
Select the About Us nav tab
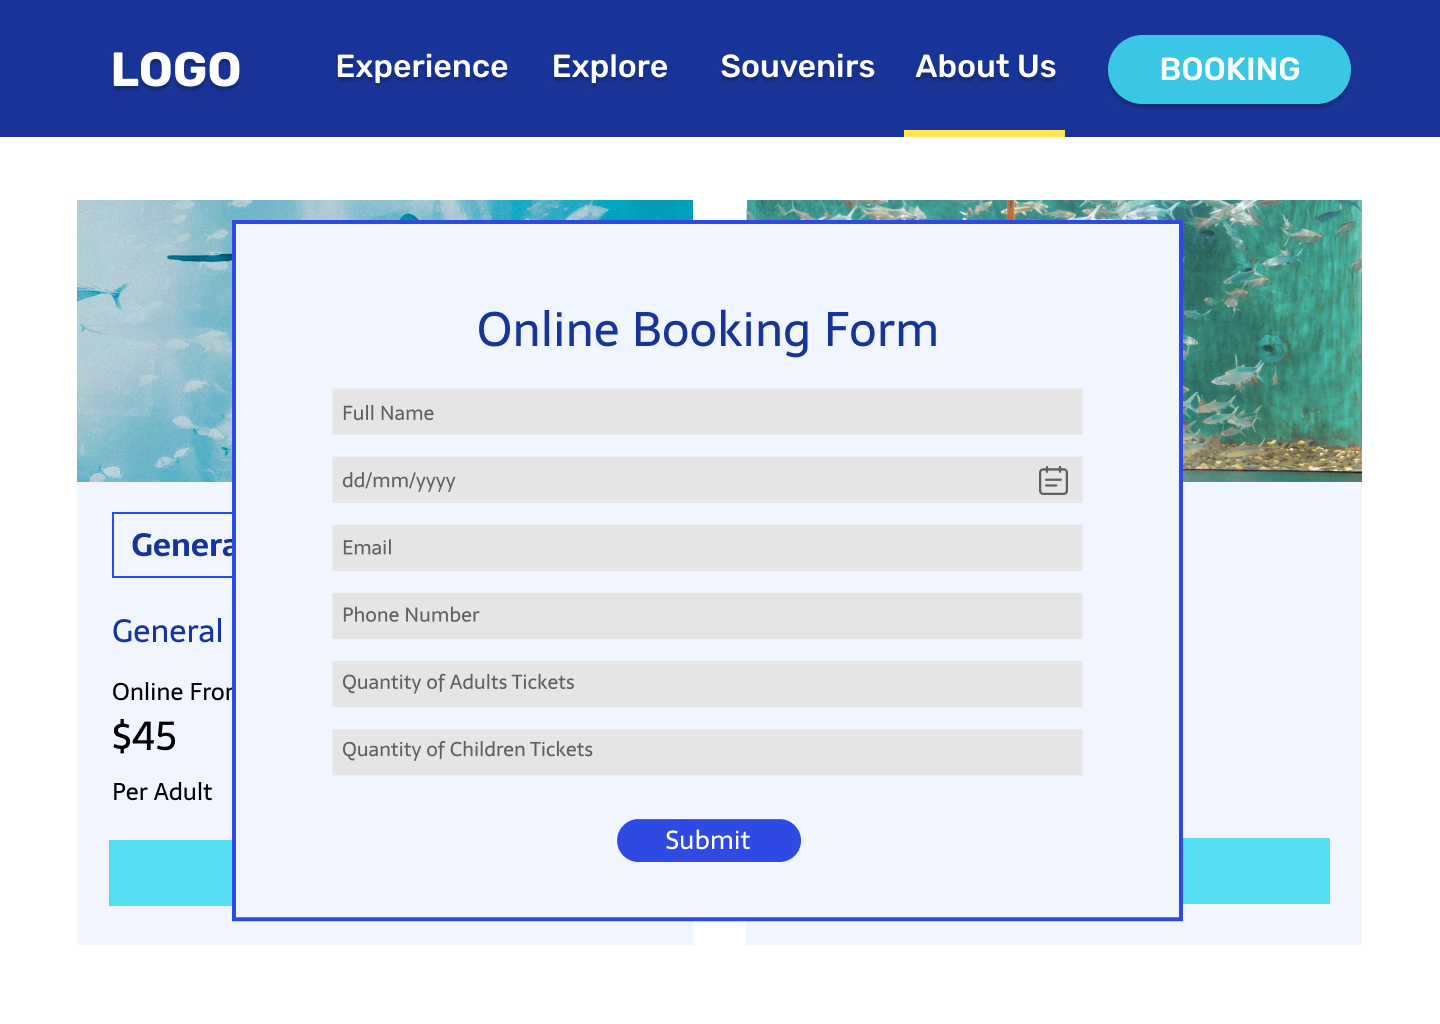(985, 67)
